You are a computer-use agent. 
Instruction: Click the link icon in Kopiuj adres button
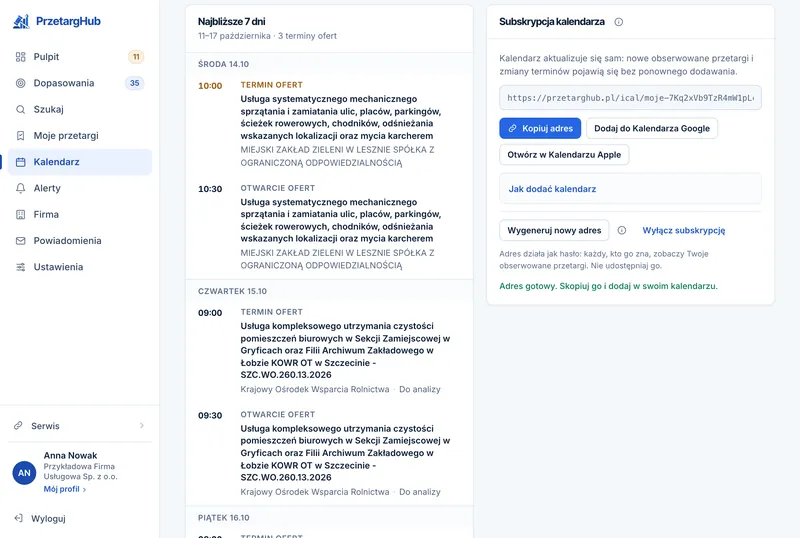512,129
